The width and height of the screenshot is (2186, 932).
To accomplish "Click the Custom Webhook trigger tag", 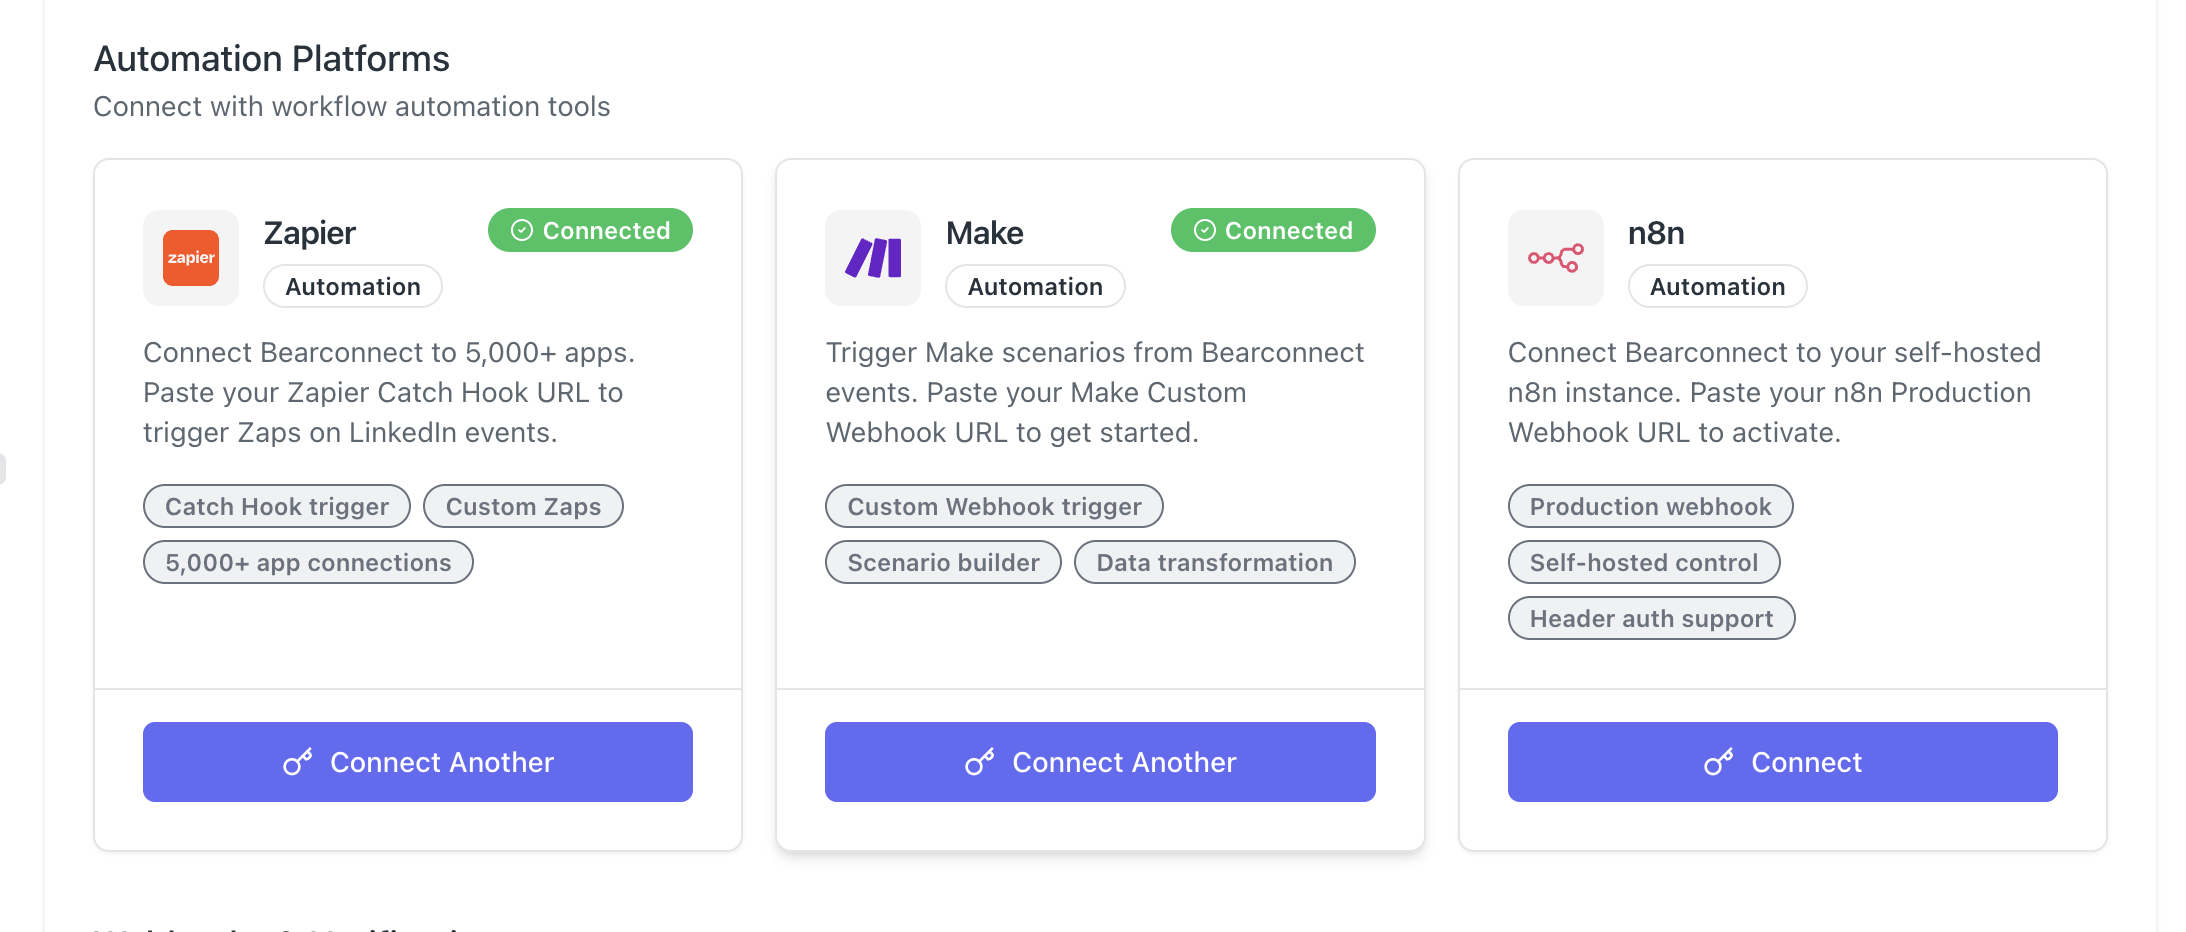I will 994,507.
